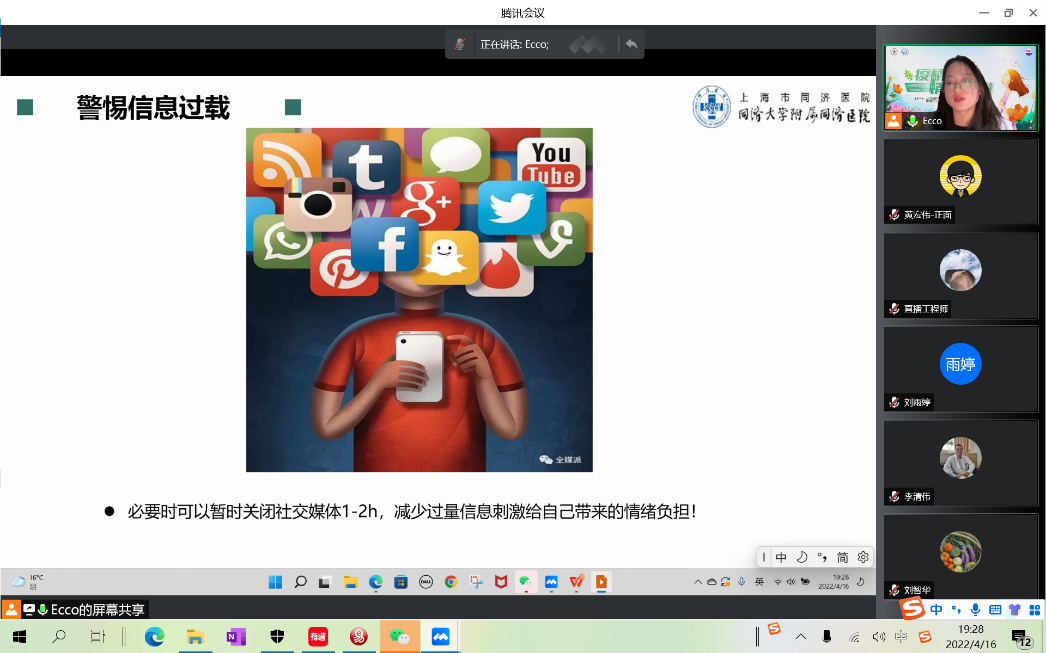This screenshot has height=653, width=1046.
Task: Toggle Sogou voice input microphone
Action: (975, 609)
